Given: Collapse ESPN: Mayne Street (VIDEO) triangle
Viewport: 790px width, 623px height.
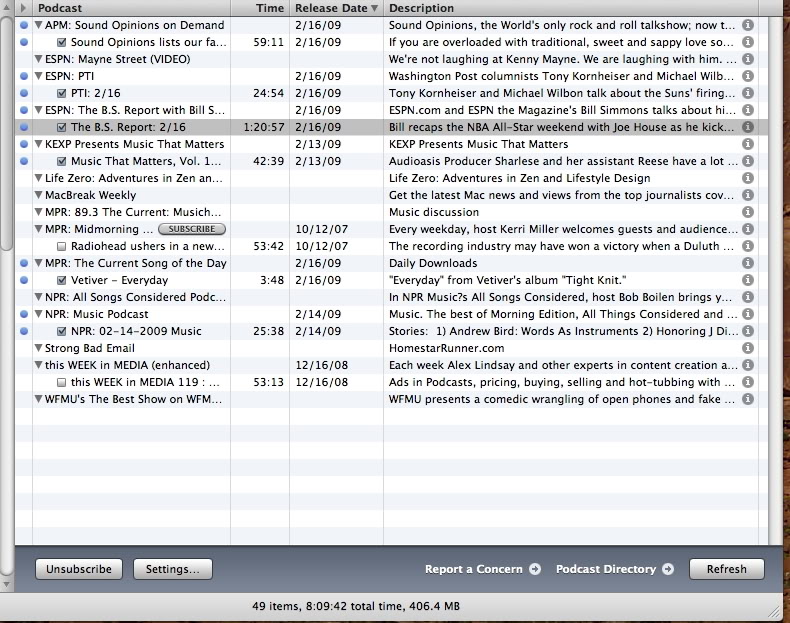Looking at the screenshot, I should coord(38,59).
